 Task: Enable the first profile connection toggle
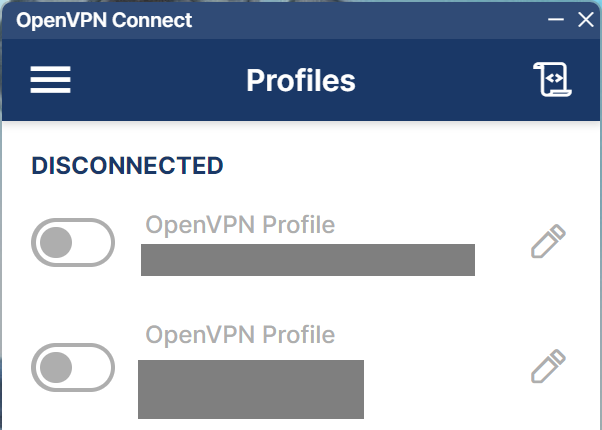pyautogui.click(x=73, y=242)
